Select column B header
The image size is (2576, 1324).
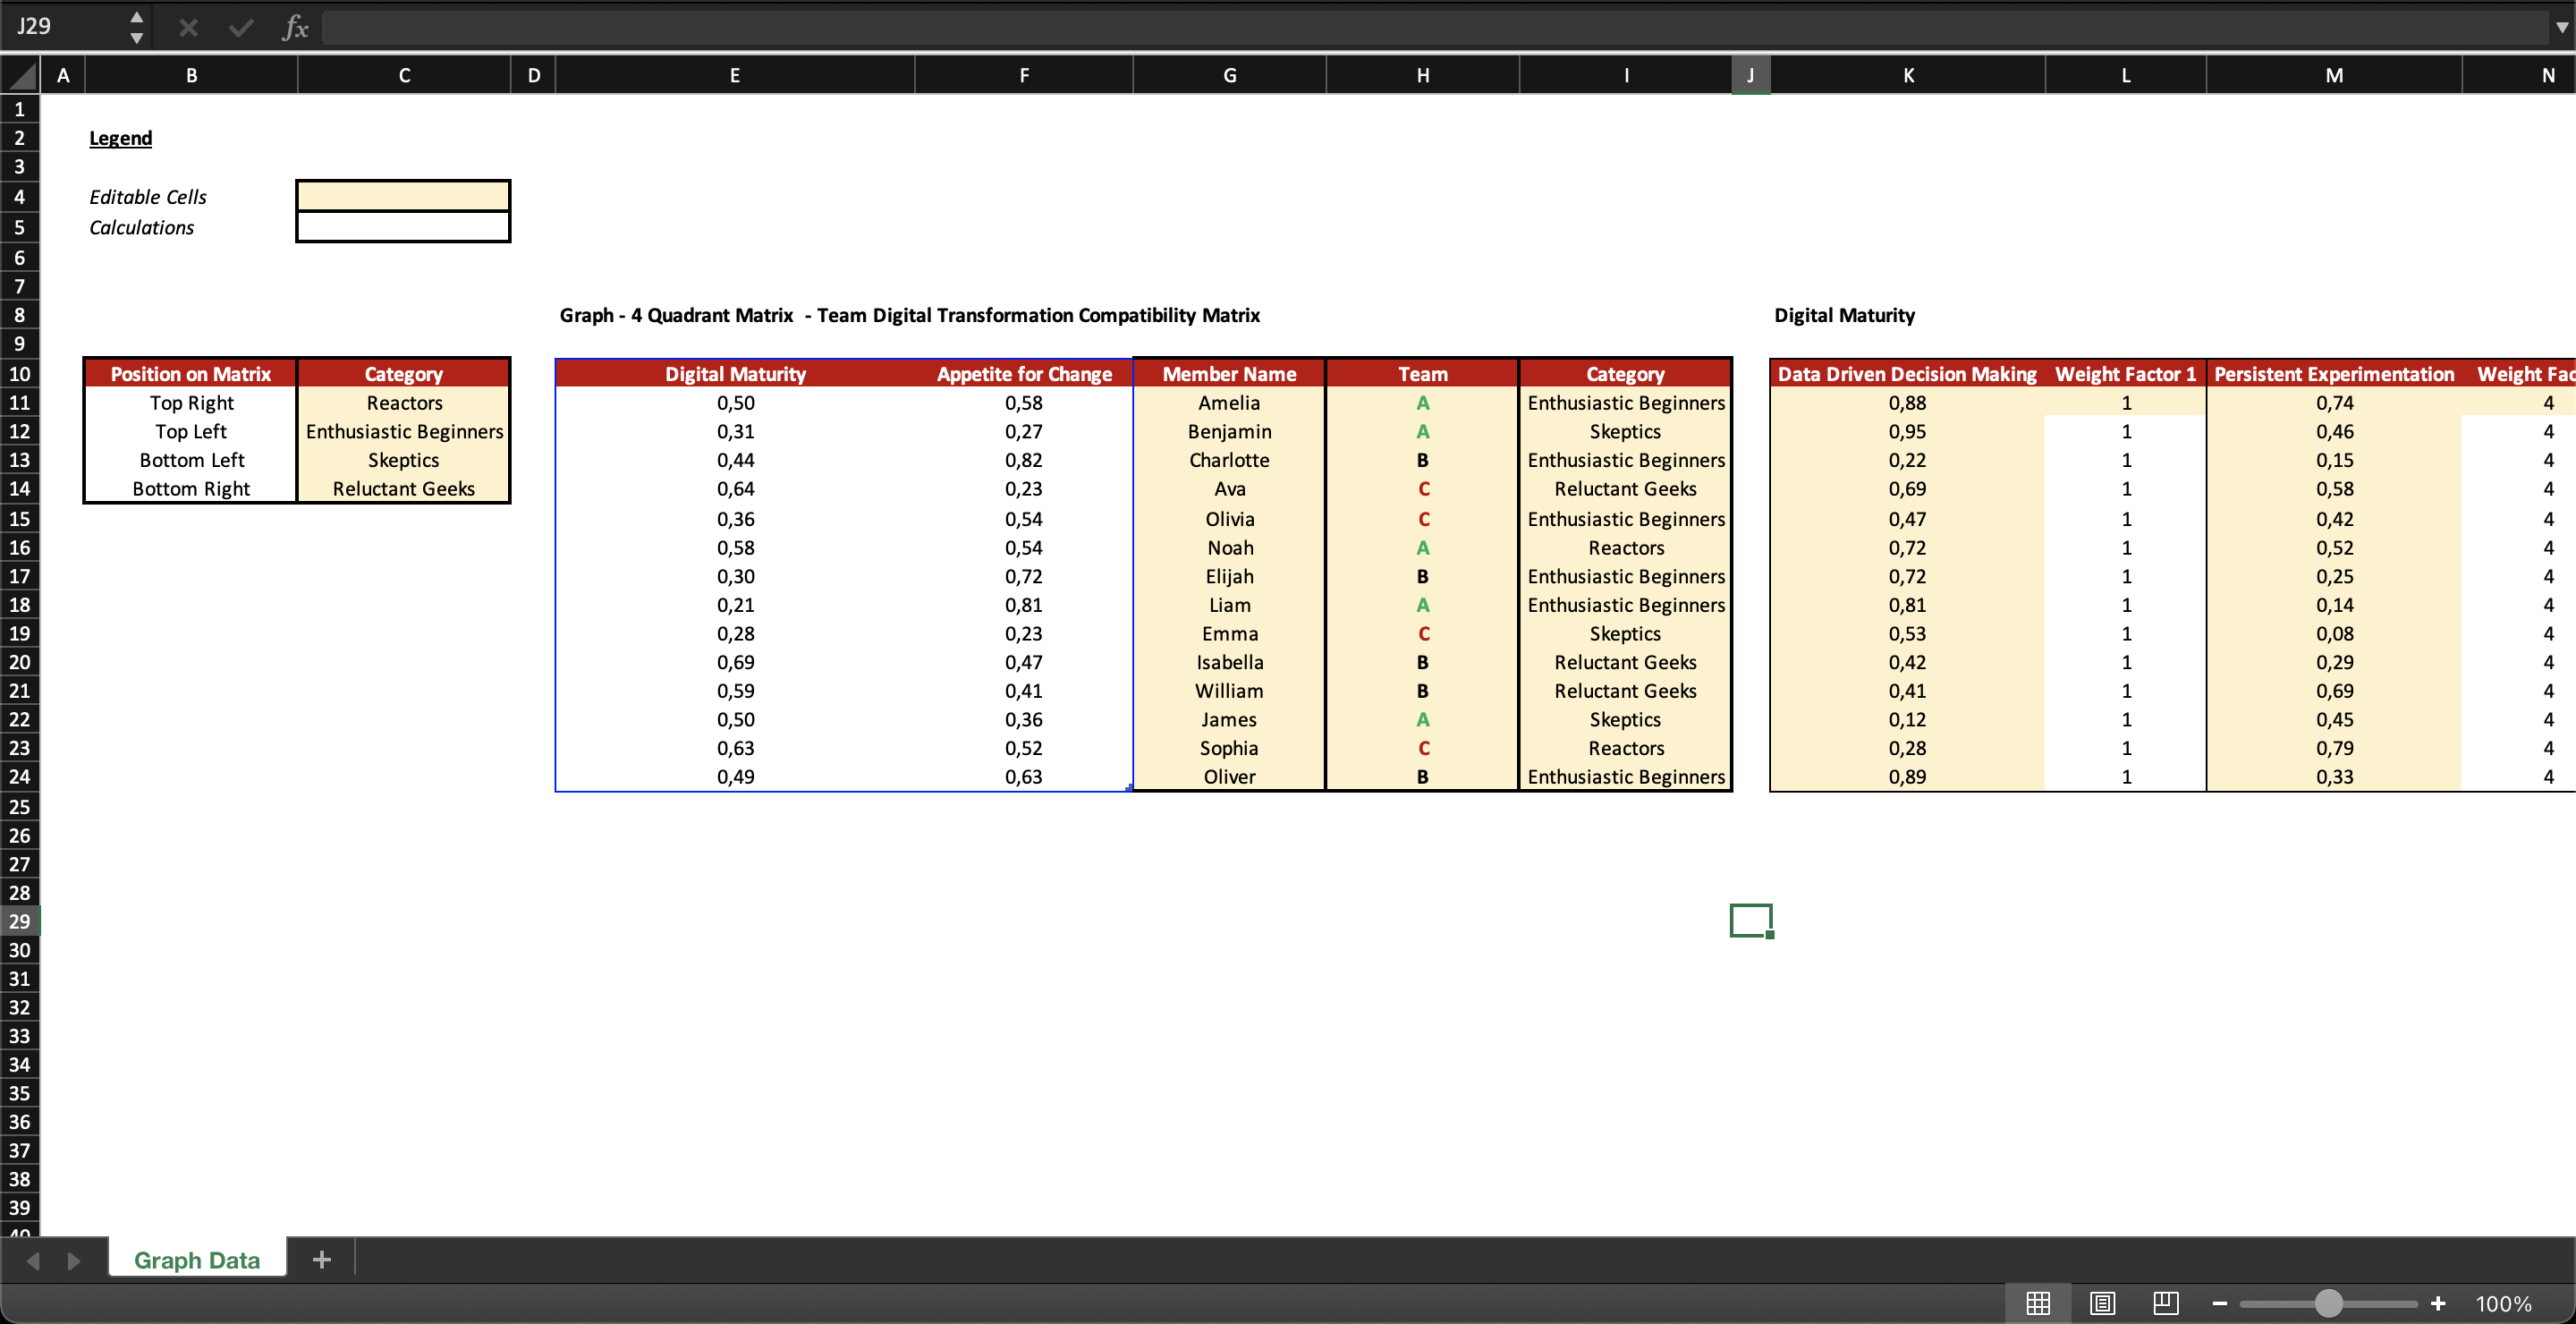[191, 75]
